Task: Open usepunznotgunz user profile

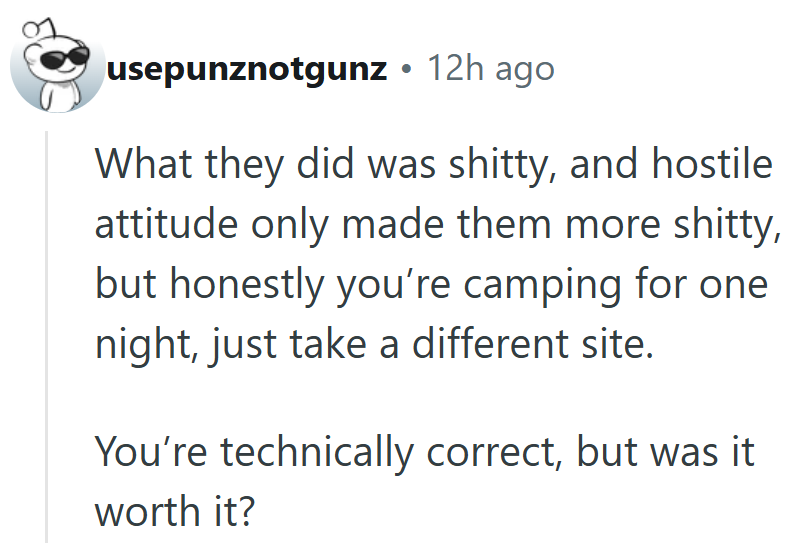Action: [x=247, y=70]
